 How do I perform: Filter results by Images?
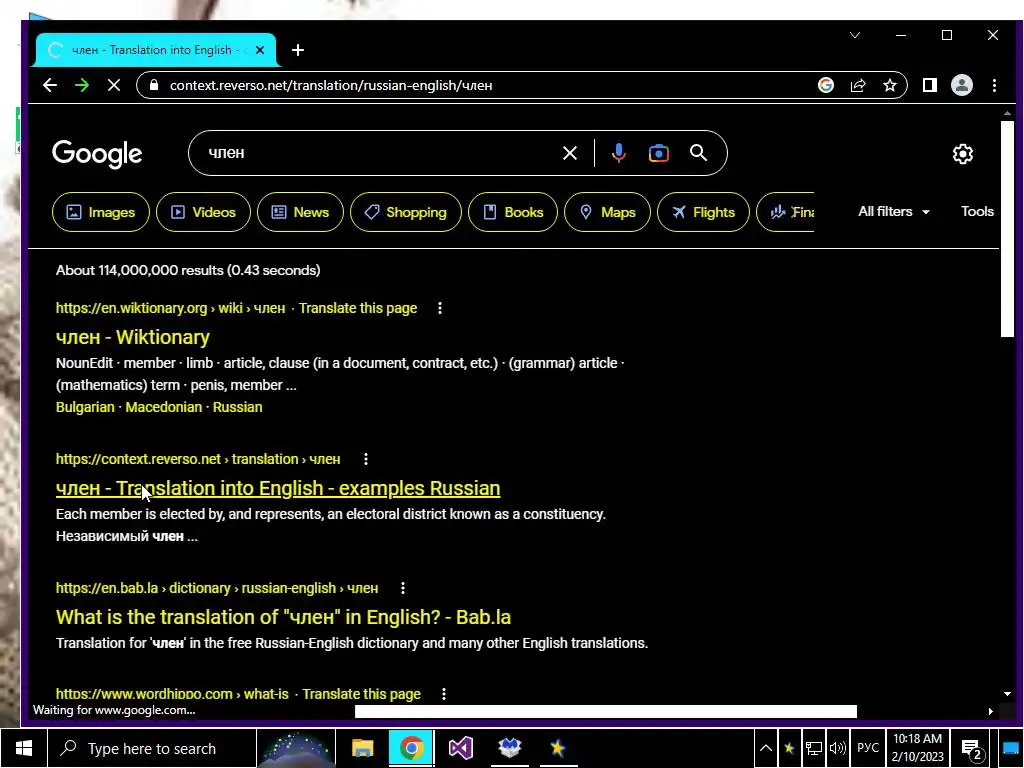tap(101, 212)
